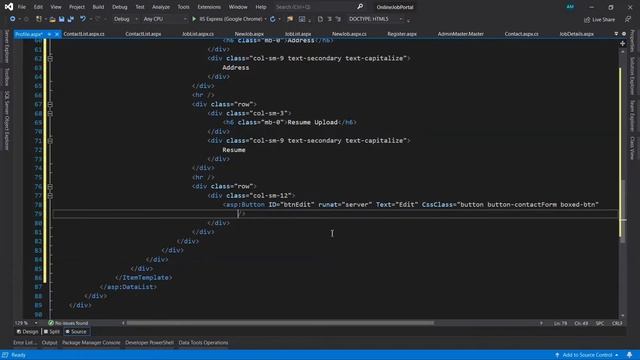640x360 pixels.
Task: Expand the IIS Express run target arrow
Action: [266, 19]
